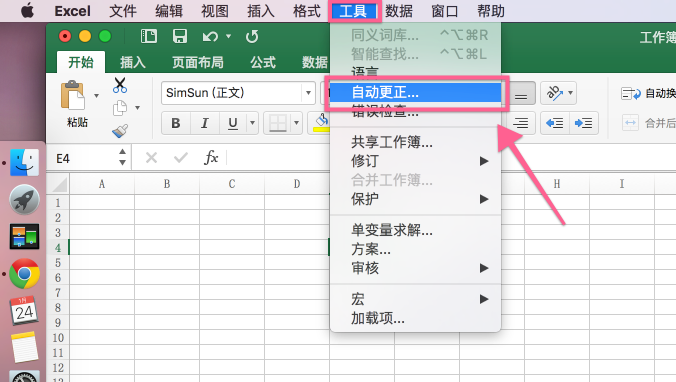
Task: Click the confirm checkmark in formula bar
Action: (x=181, y=158)
